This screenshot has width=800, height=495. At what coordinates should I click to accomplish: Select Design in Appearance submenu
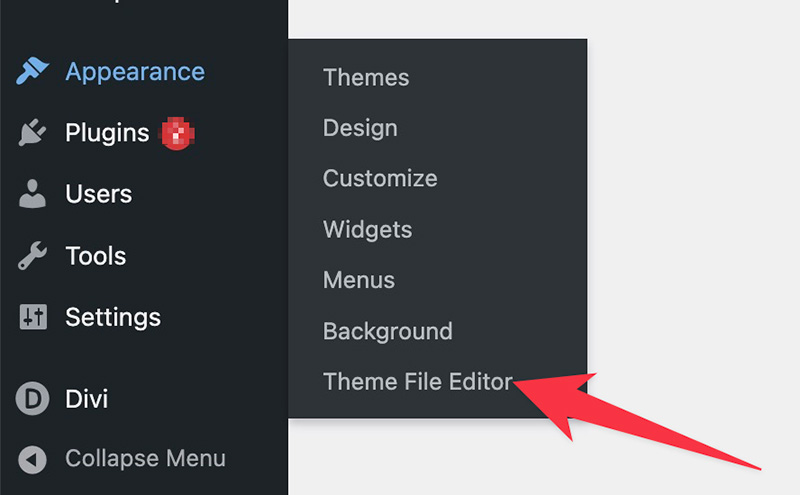(360, 128)
